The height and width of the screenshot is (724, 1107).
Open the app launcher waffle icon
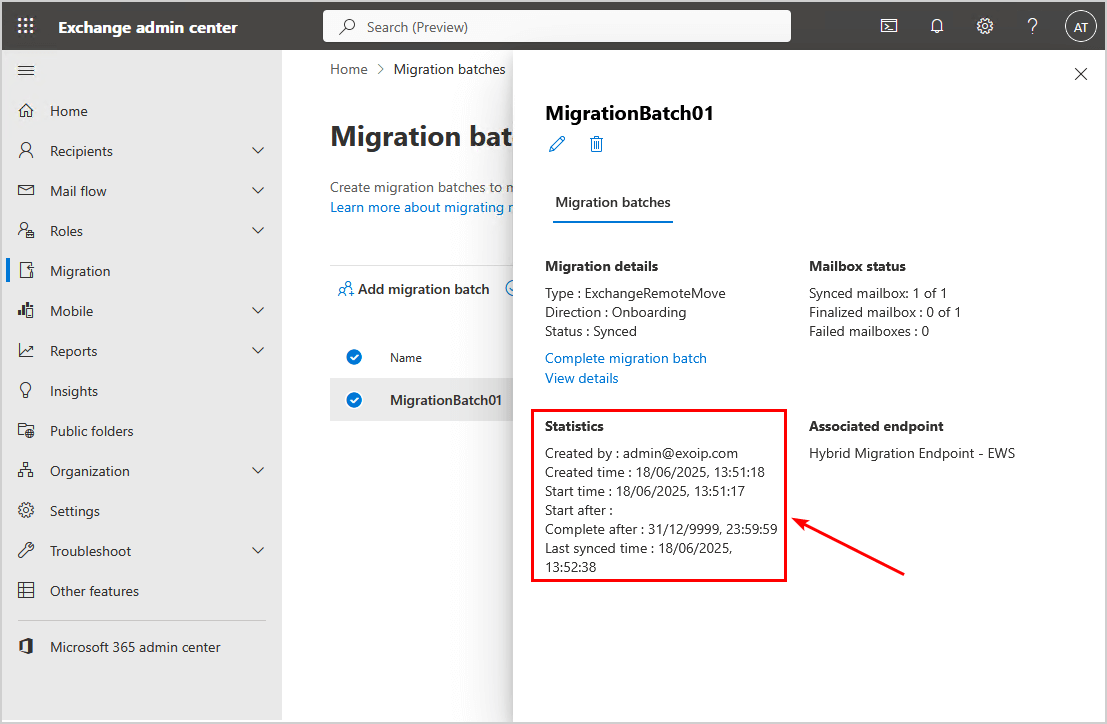tap(26, 27)
